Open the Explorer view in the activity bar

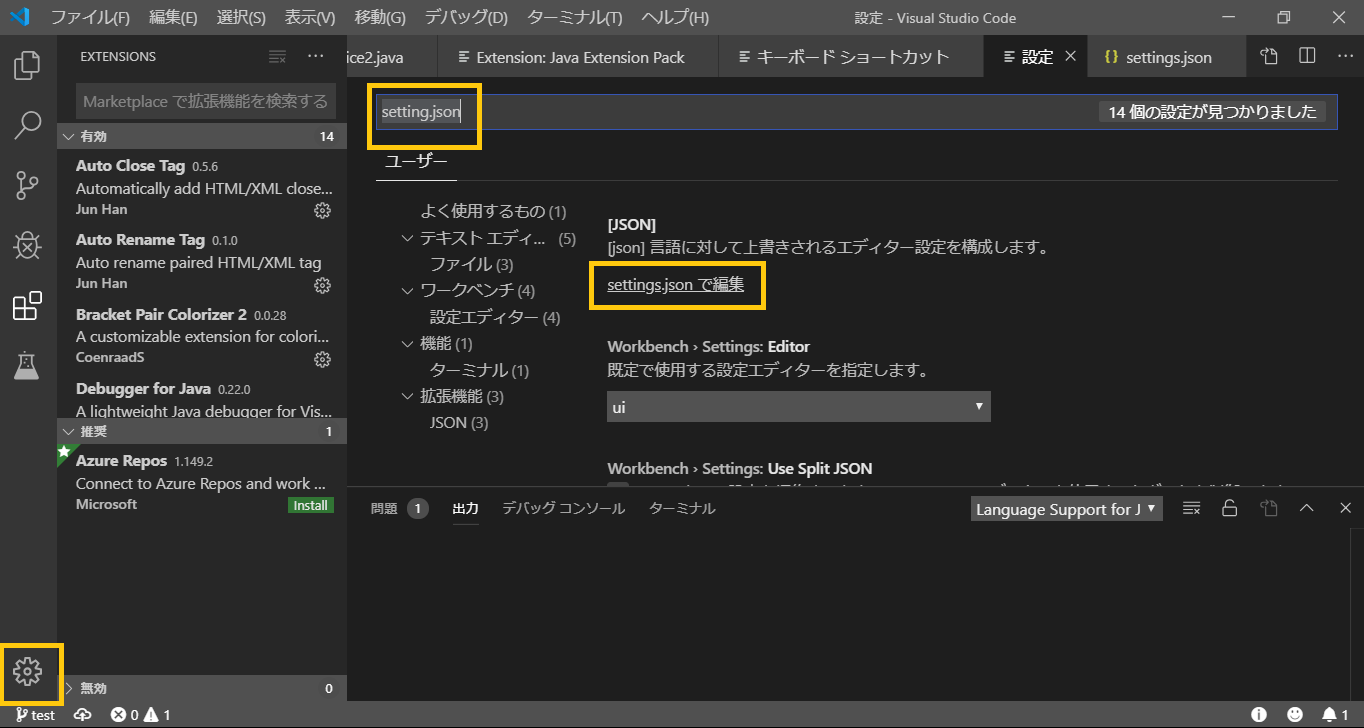coord(27,65)
